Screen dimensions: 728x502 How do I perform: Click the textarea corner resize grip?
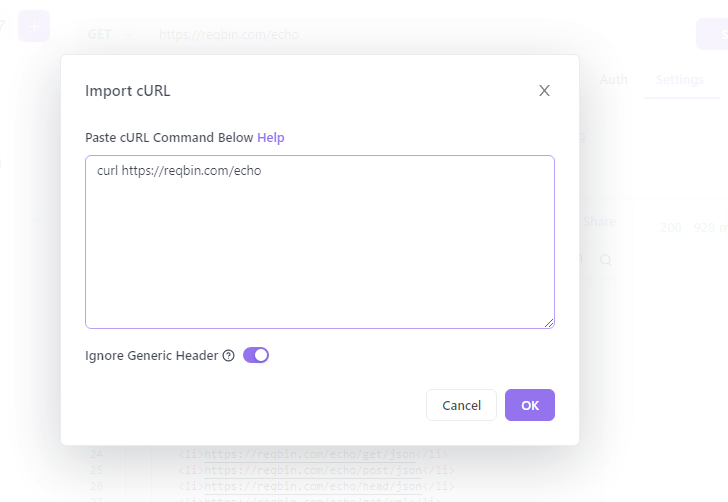pos(549,323)
